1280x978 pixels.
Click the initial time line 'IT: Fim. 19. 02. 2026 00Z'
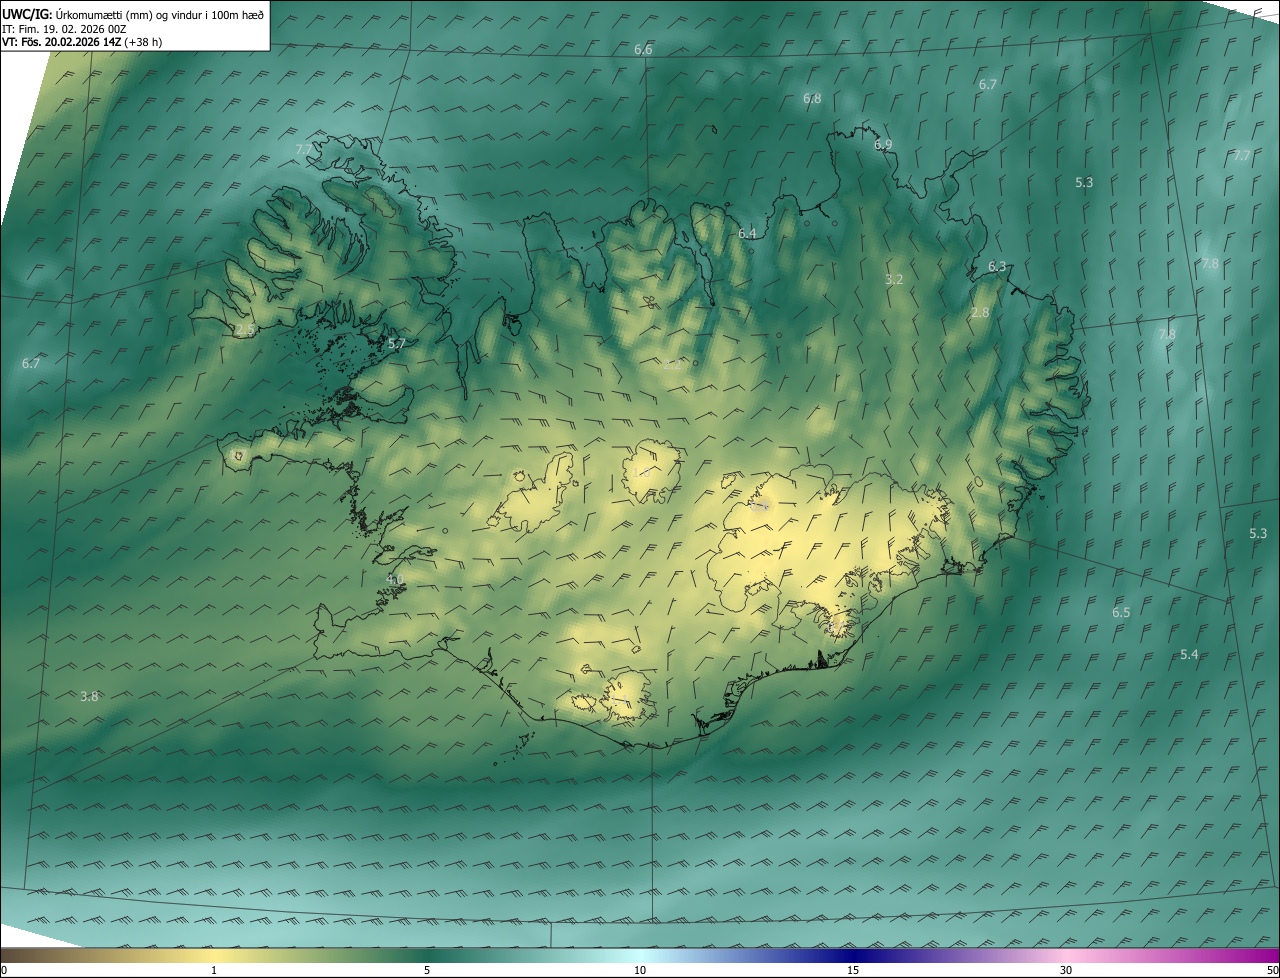pos(64,29)
